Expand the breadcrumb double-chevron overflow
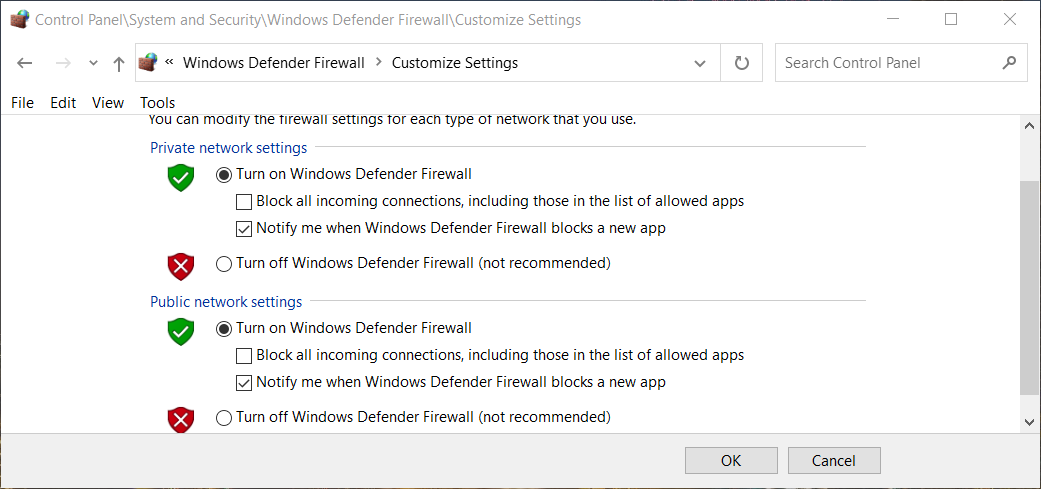 [x=169, y=62]
